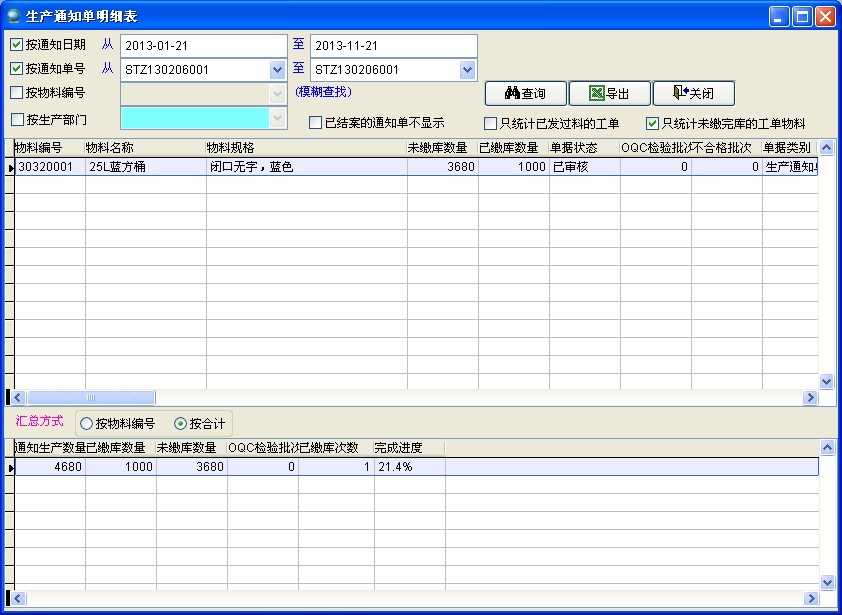Click the title bar application icon
Image resolution: width=842 pixels, height=615 pixels.
coord(13,16)
